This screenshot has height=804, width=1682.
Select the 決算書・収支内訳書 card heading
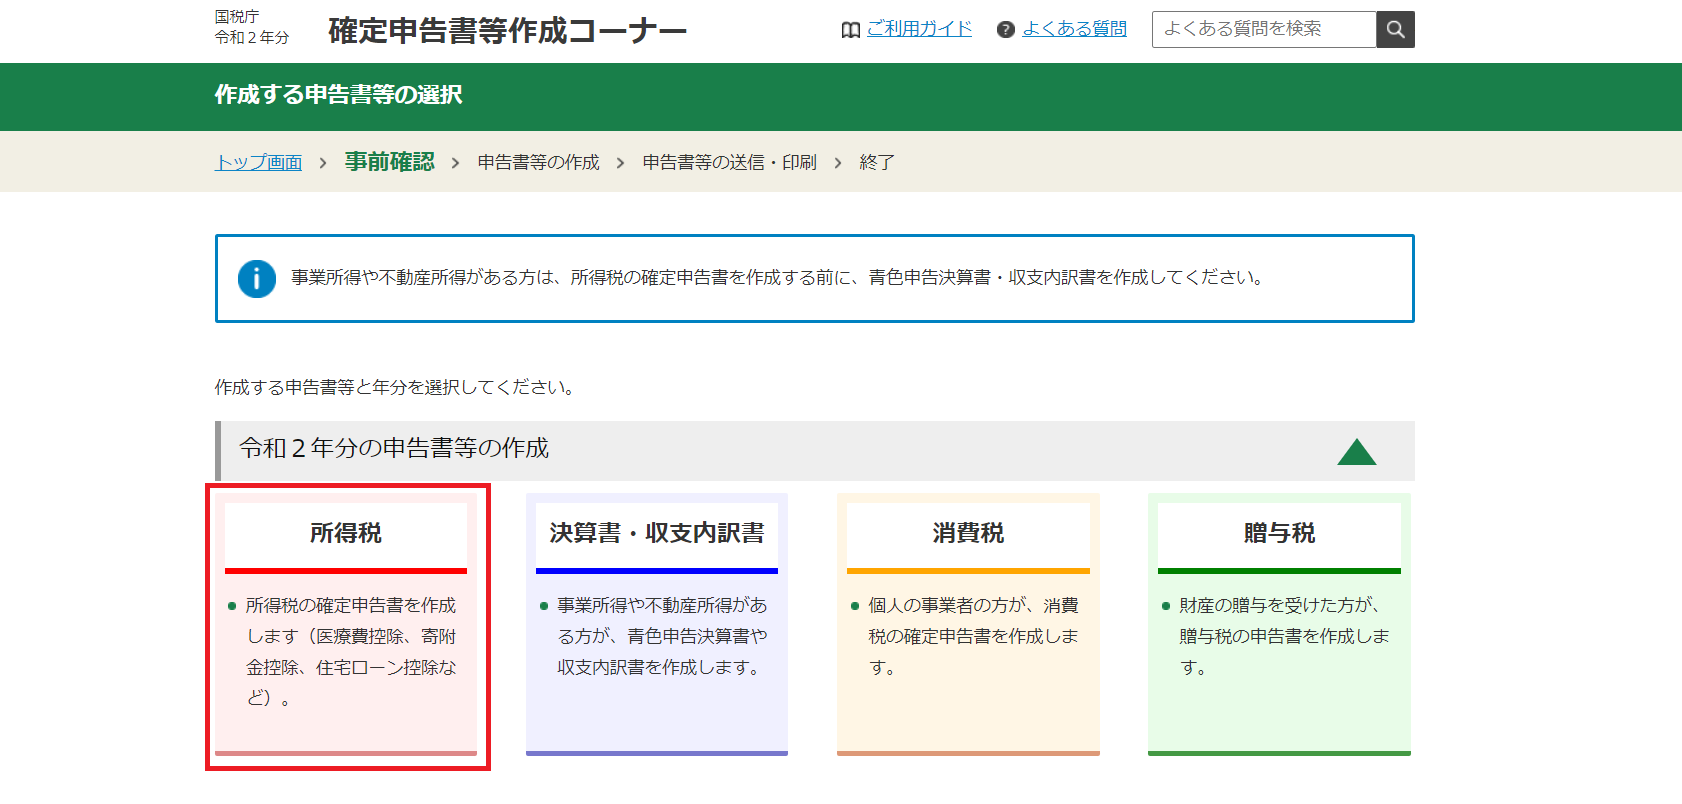click(657, 533)
